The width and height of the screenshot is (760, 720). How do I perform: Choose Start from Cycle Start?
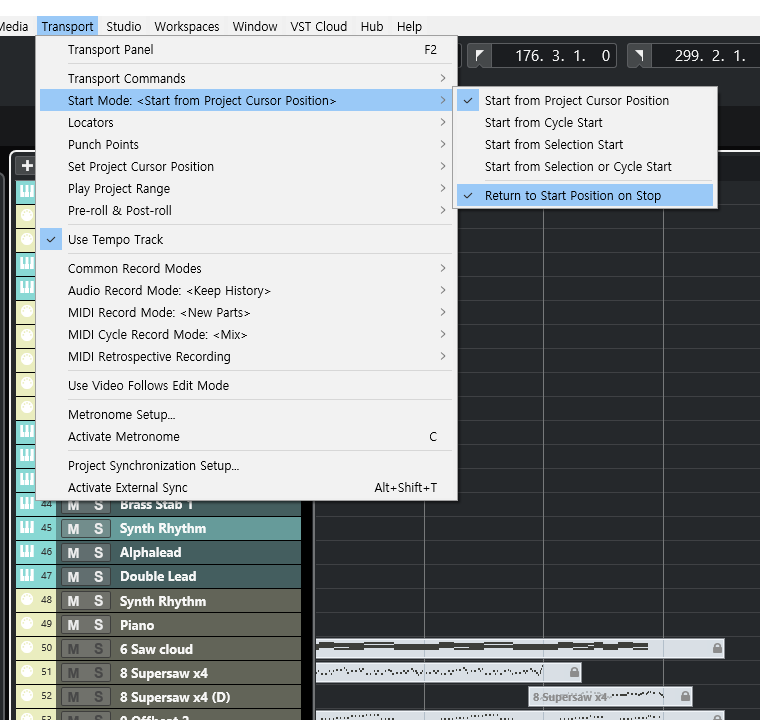(543, 123)
